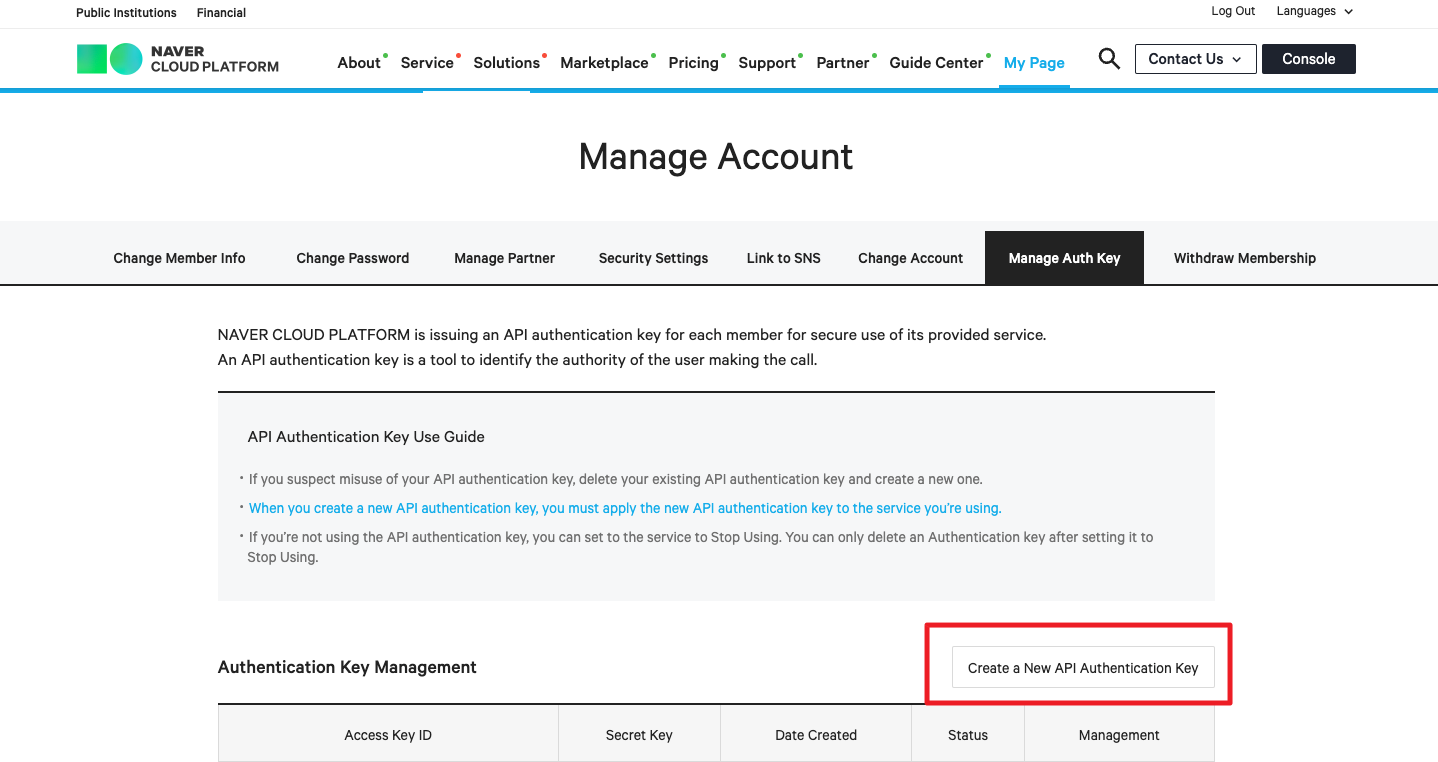Expand the Languages dropdown
The height and width of the screenshot is (762, 1438).
(x=1314, y=12)
